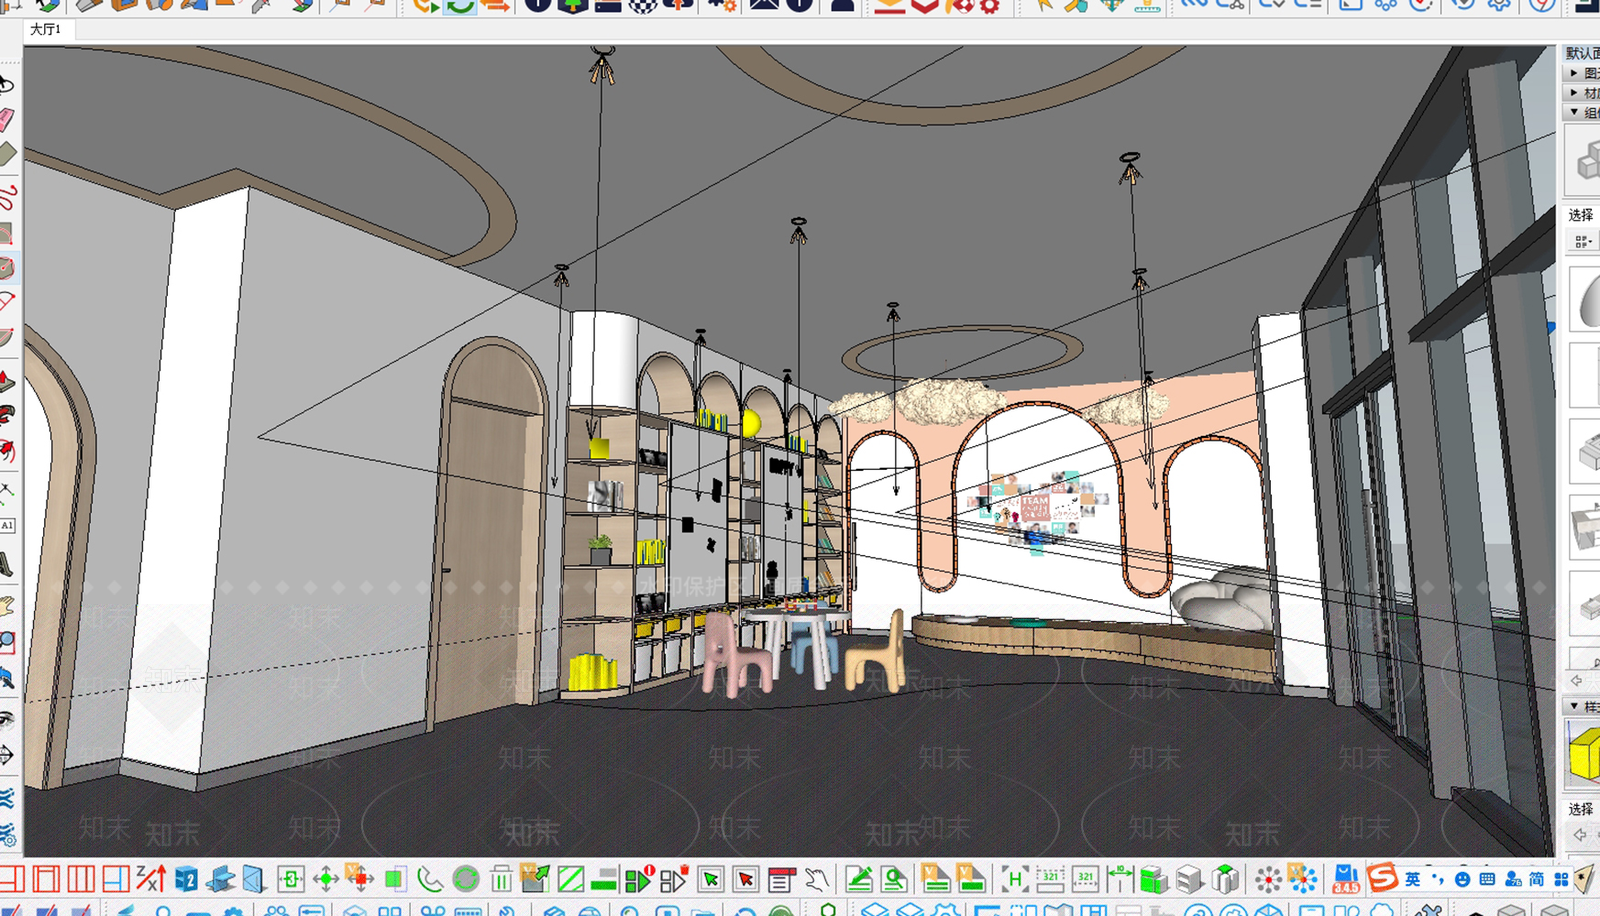Switch to the 大厅1 scene tab
Viewport: 1600px width, 916px height.
tap(46, 30)
